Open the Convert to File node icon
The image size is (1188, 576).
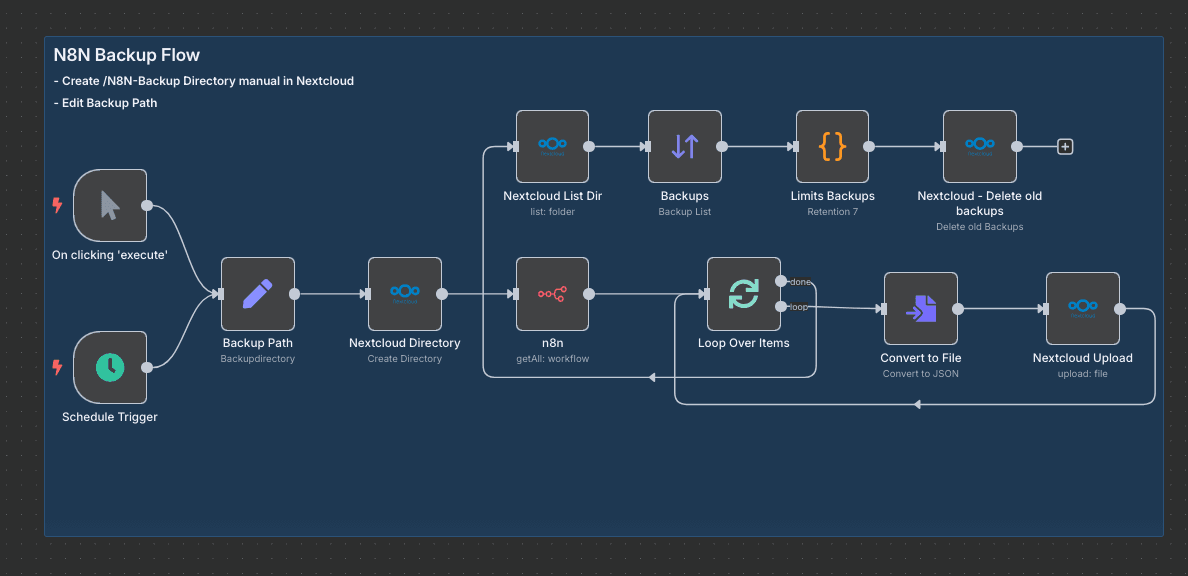pos(921,308)
